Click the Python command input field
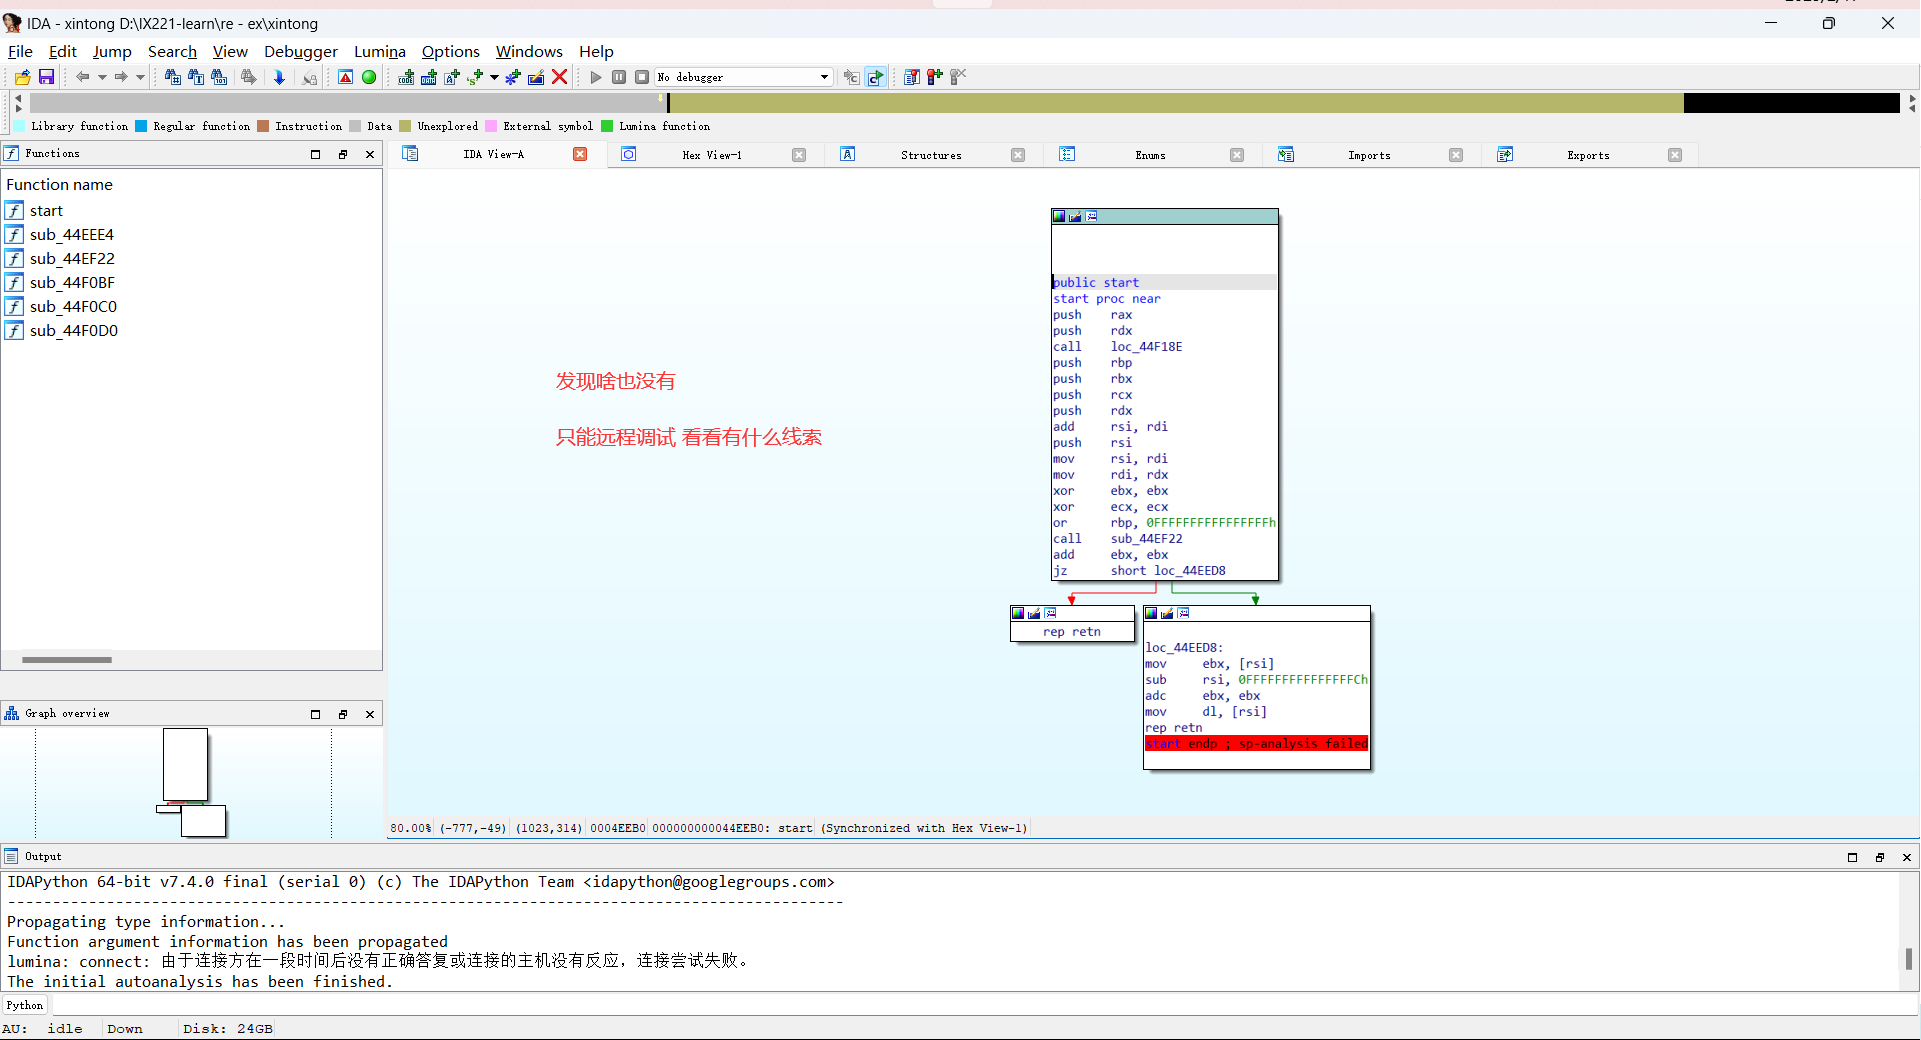Screen dimensions: 1921x1040 click(x=984, y=1005)
